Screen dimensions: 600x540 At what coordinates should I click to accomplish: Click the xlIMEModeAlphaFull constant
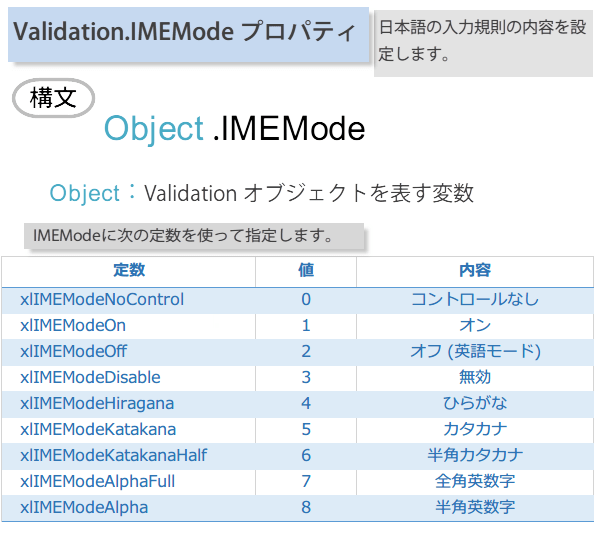pyautogui.click(x=98, y=481)
